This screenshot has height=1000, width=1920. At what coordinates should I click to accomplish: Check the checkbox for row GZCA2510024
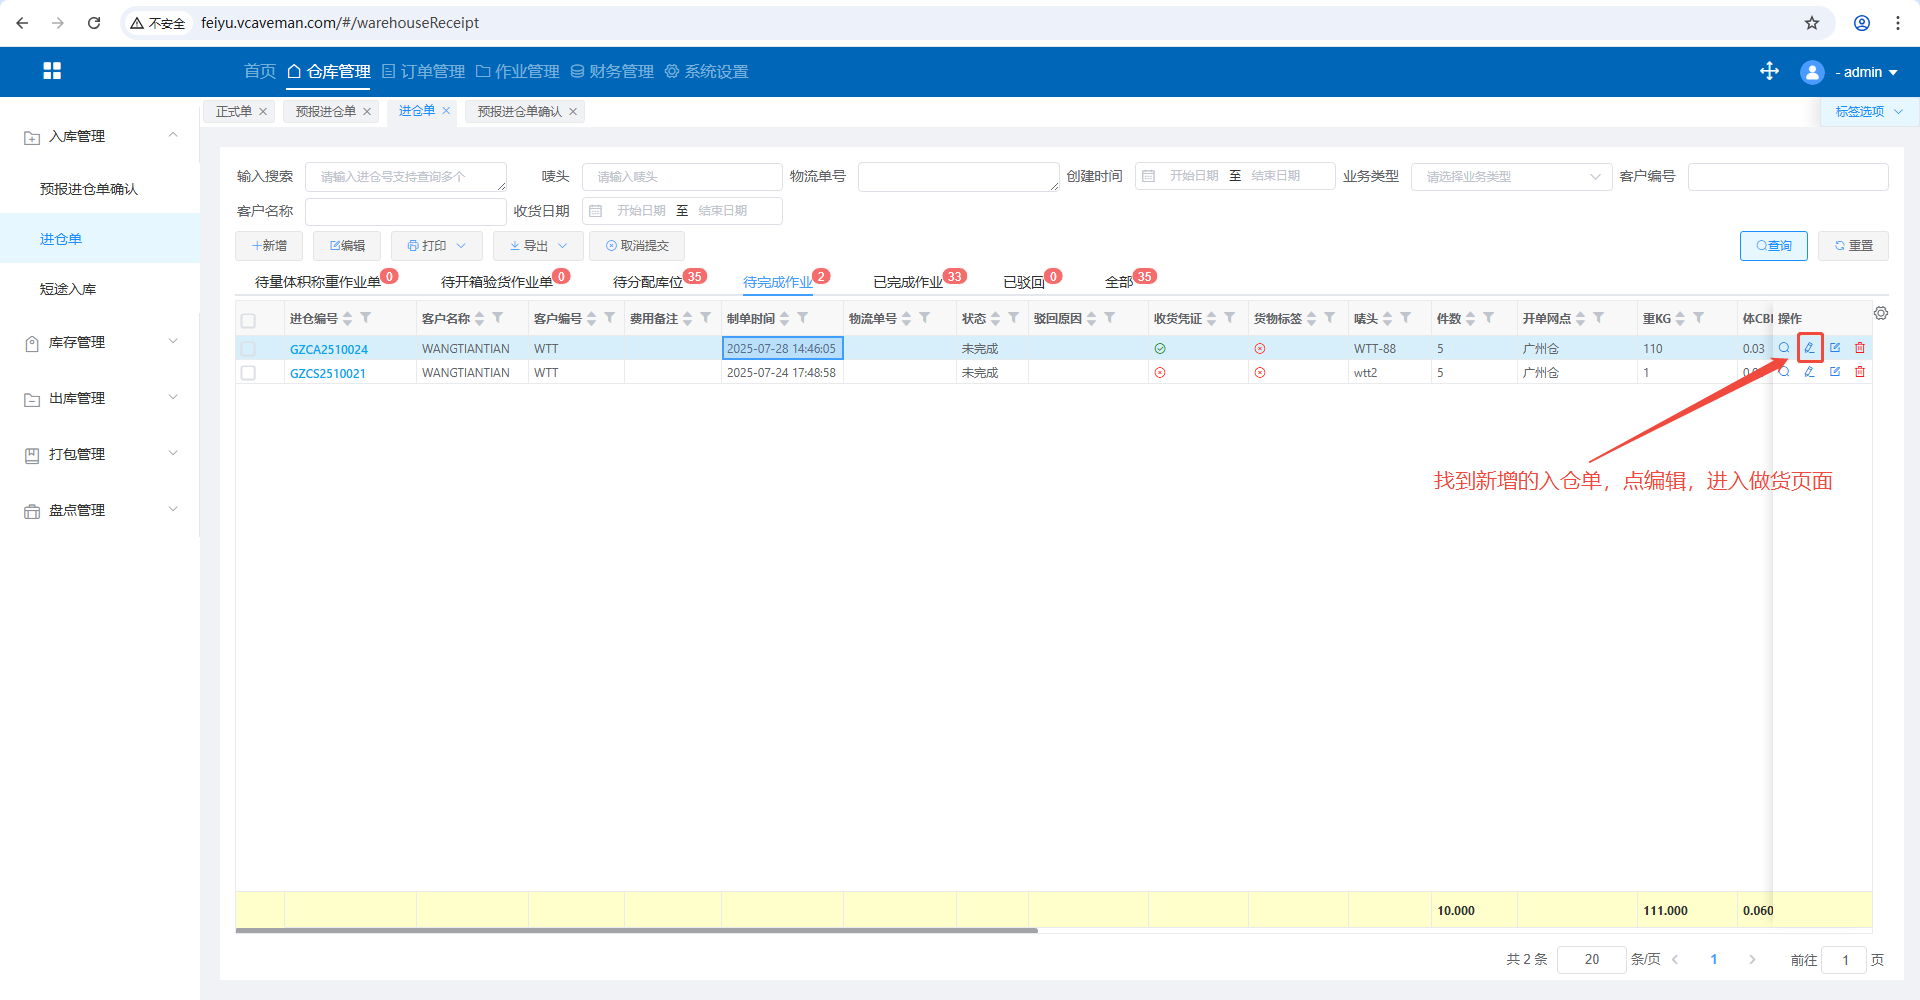[x=248, y=349]
